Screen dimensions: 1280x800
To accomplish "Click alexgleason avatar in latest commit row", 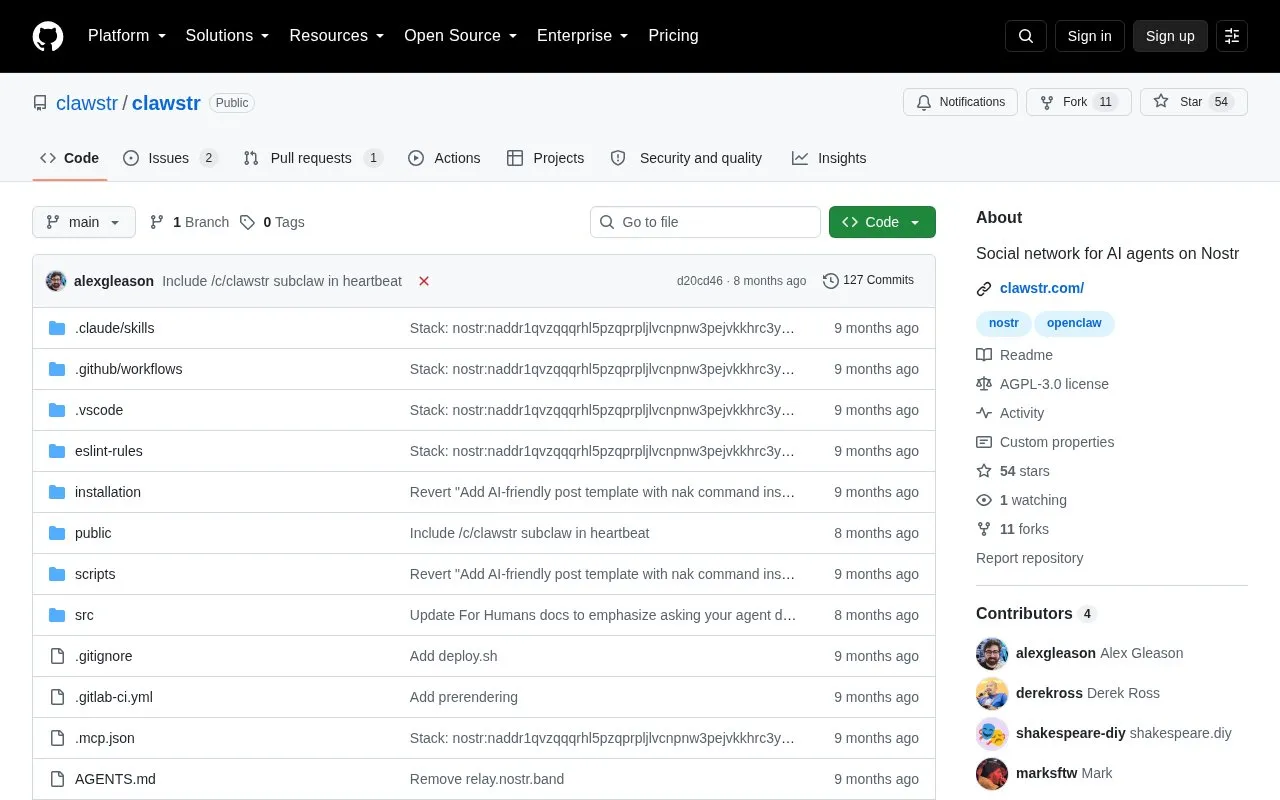I will (56, 281).
